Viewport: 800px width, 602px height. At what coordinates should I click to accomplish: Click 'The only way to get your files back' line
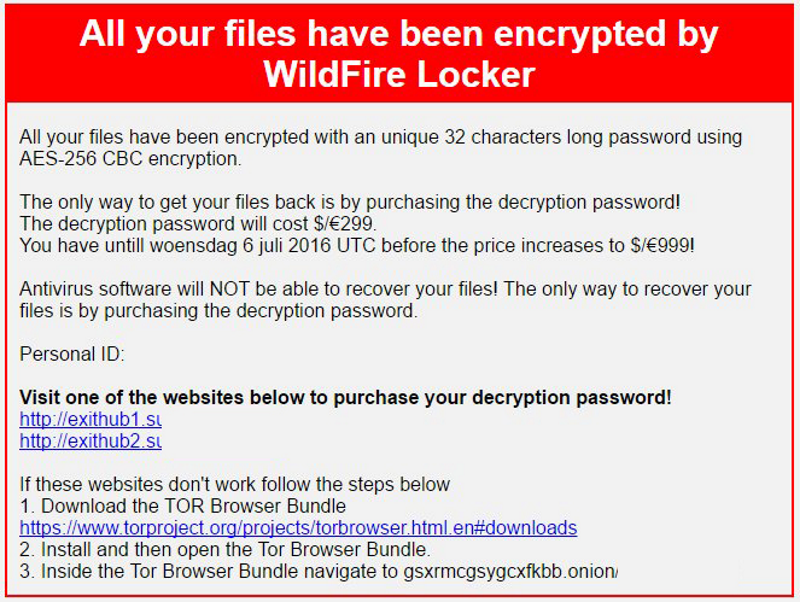pyautogui.click(x=350, y=203)
